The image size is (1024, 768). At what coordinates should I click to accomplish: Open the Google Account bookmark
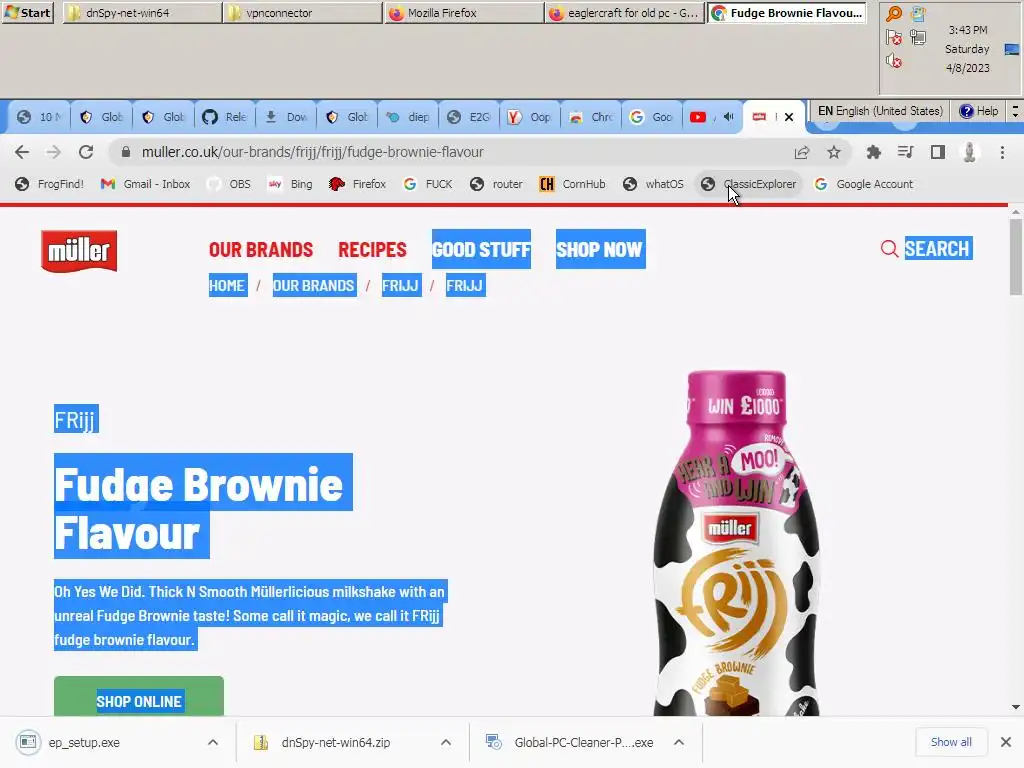tap(864, 184)
